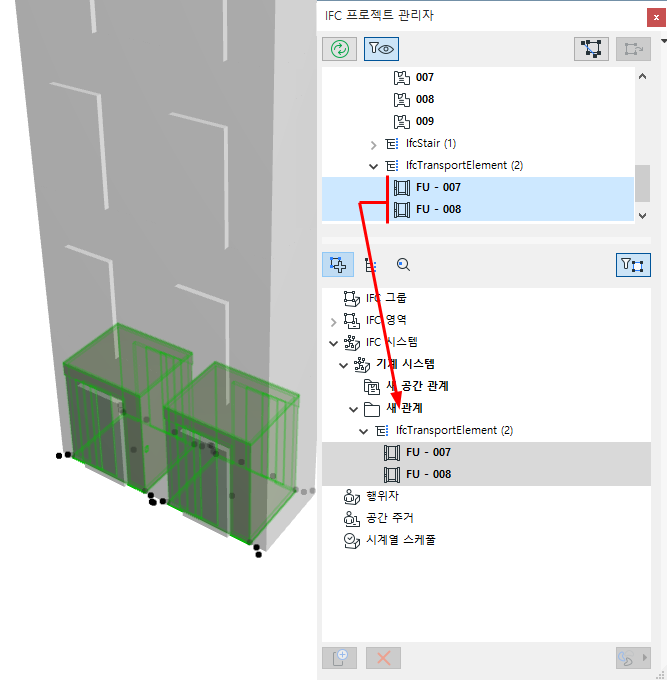Select the 새 관계 folder
Screen dimensions: 667x680
point(404,409)
